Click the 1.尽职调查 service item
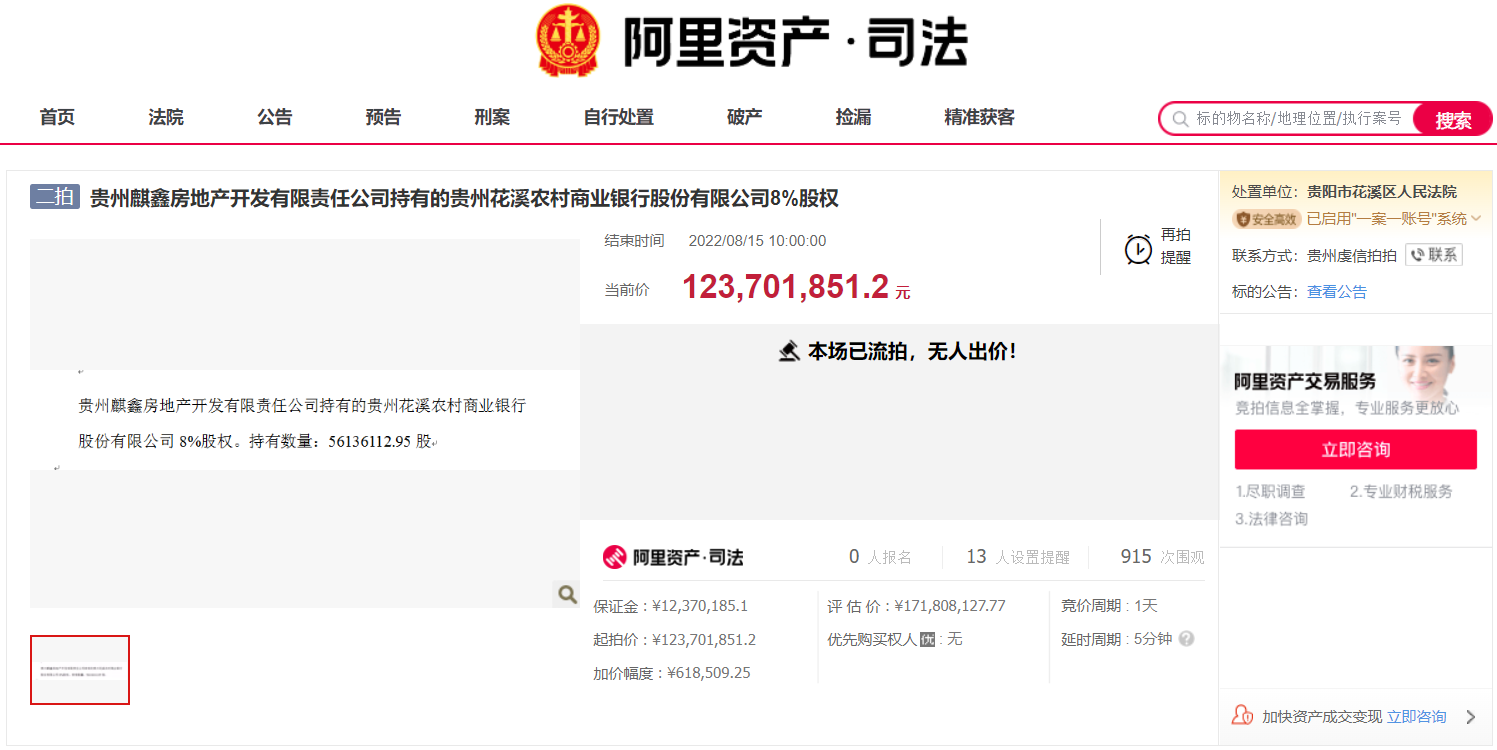Image resolution: width=1497 pixels, height=750 pixels. pyautogui.click(x=1270, y=492)
